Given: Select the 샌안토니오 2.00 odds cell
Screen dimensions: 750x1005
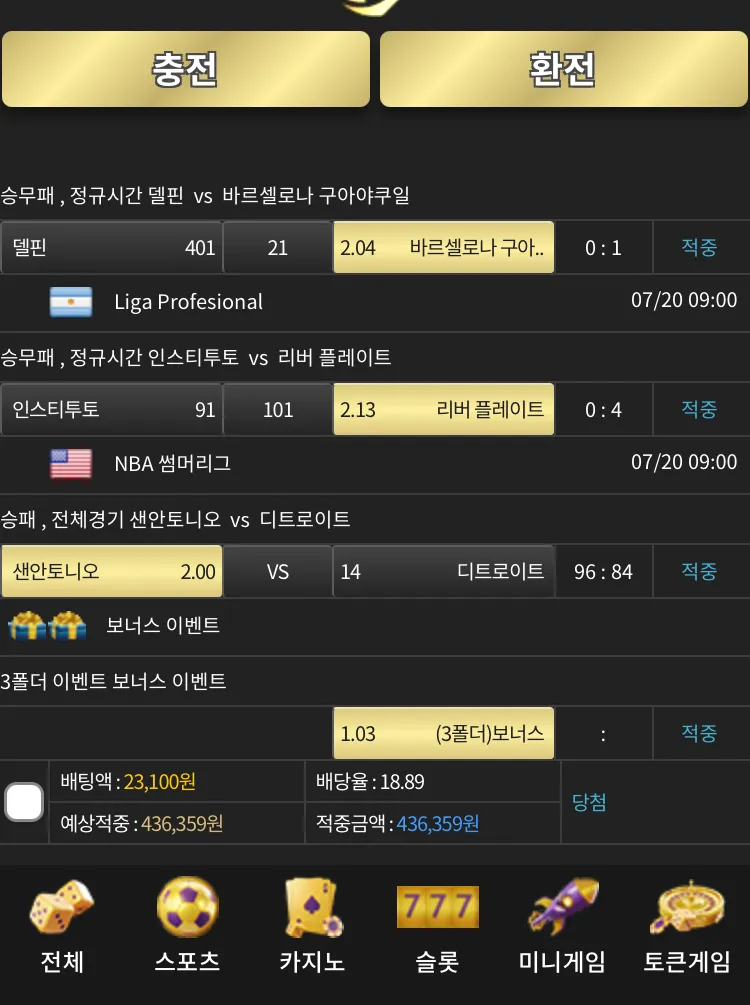Looking at the screenshot, I should tap(112, 571).
